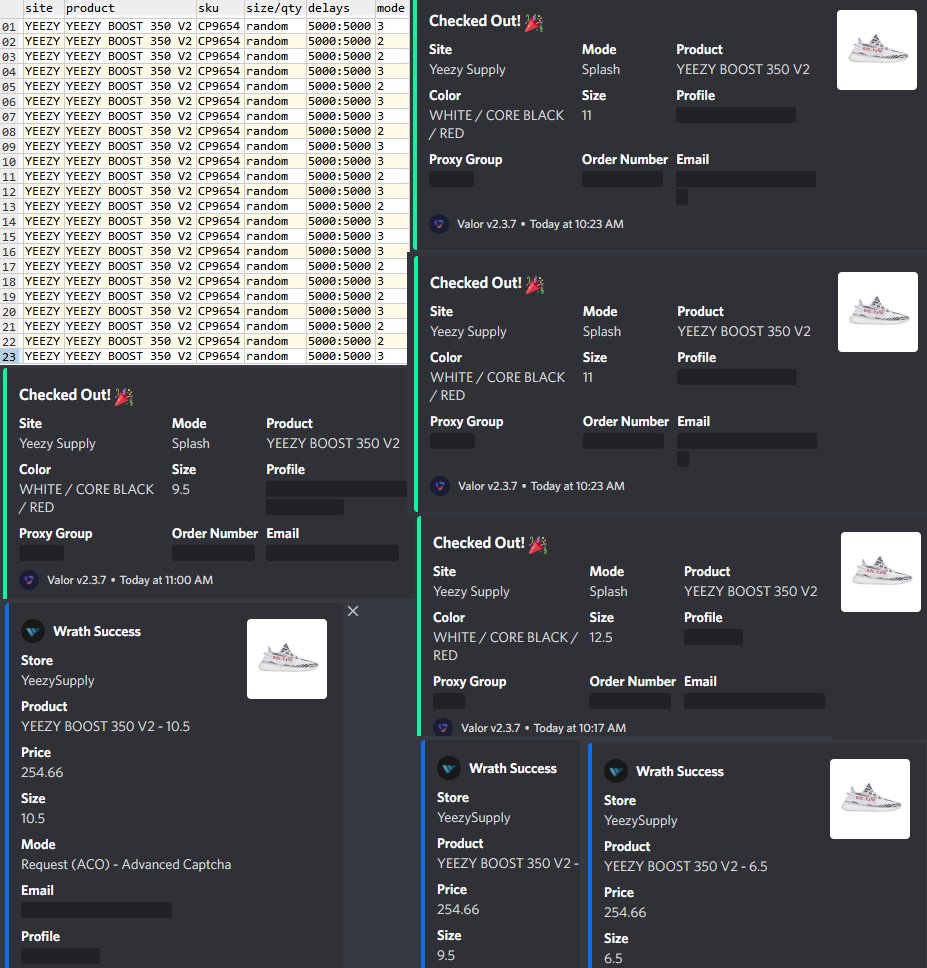This screenshot has width=927, height=968.
Task: Click 'Request (ACO) - Advanced Captcha' mode text
Action: 126,864
